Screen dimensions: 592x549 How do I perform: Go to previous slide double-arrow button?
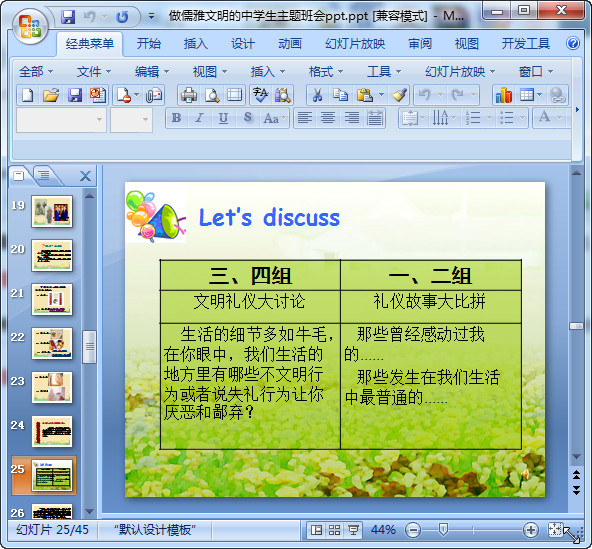576,474
